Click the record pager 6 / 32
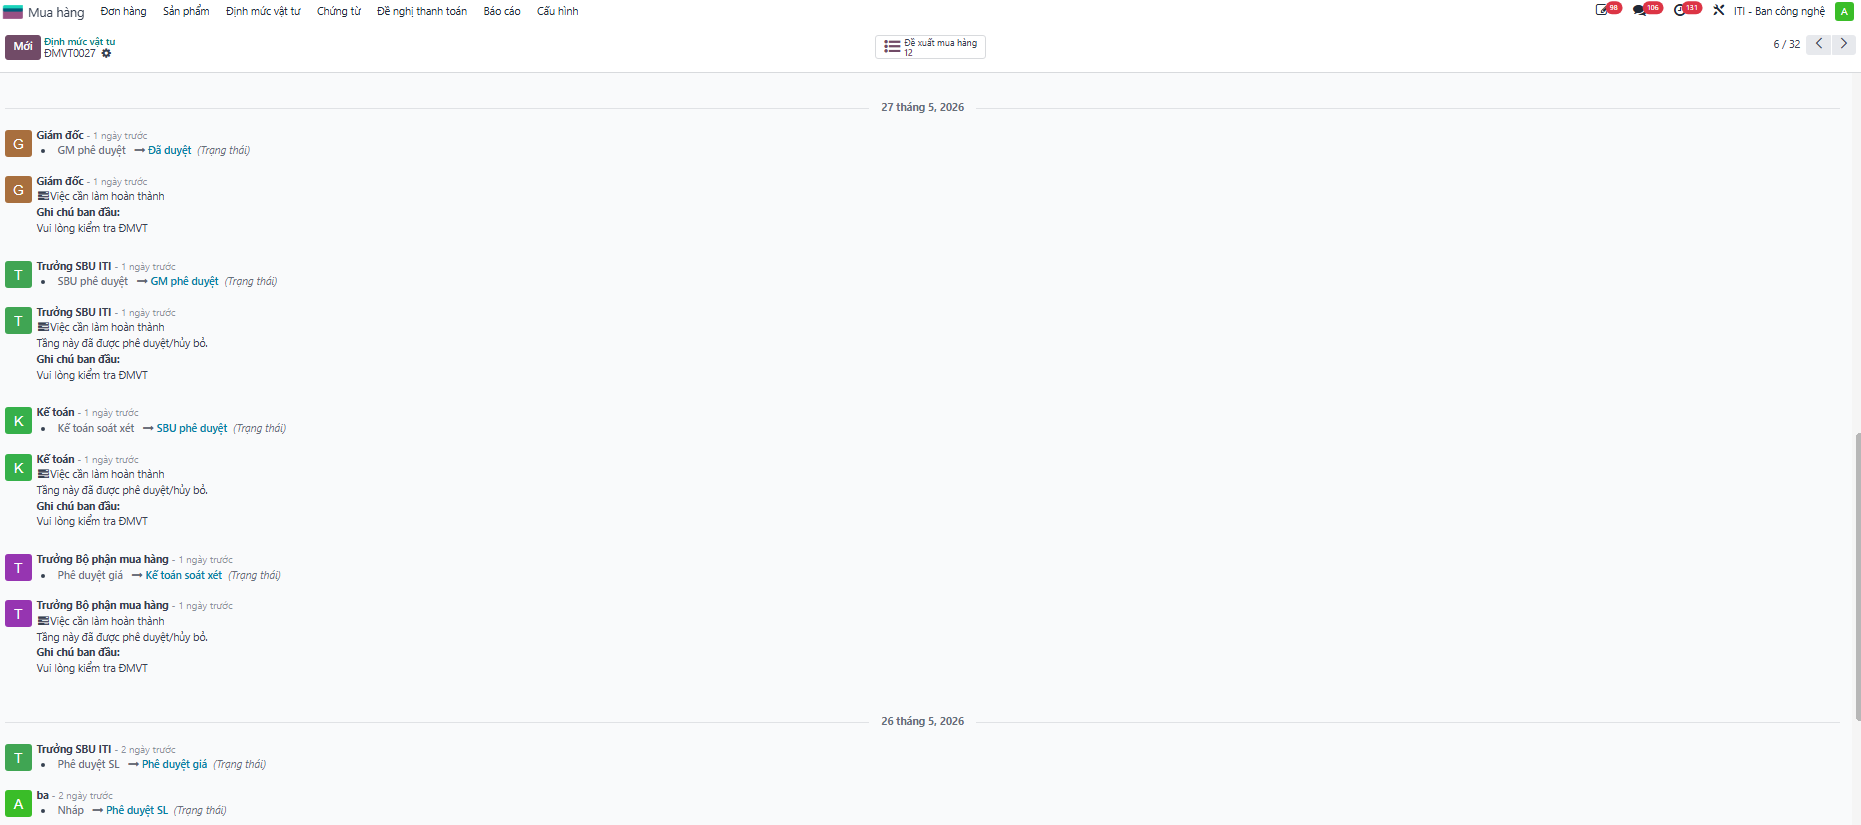Viewport: 1861px width, 825px height. click(1787, 44)
